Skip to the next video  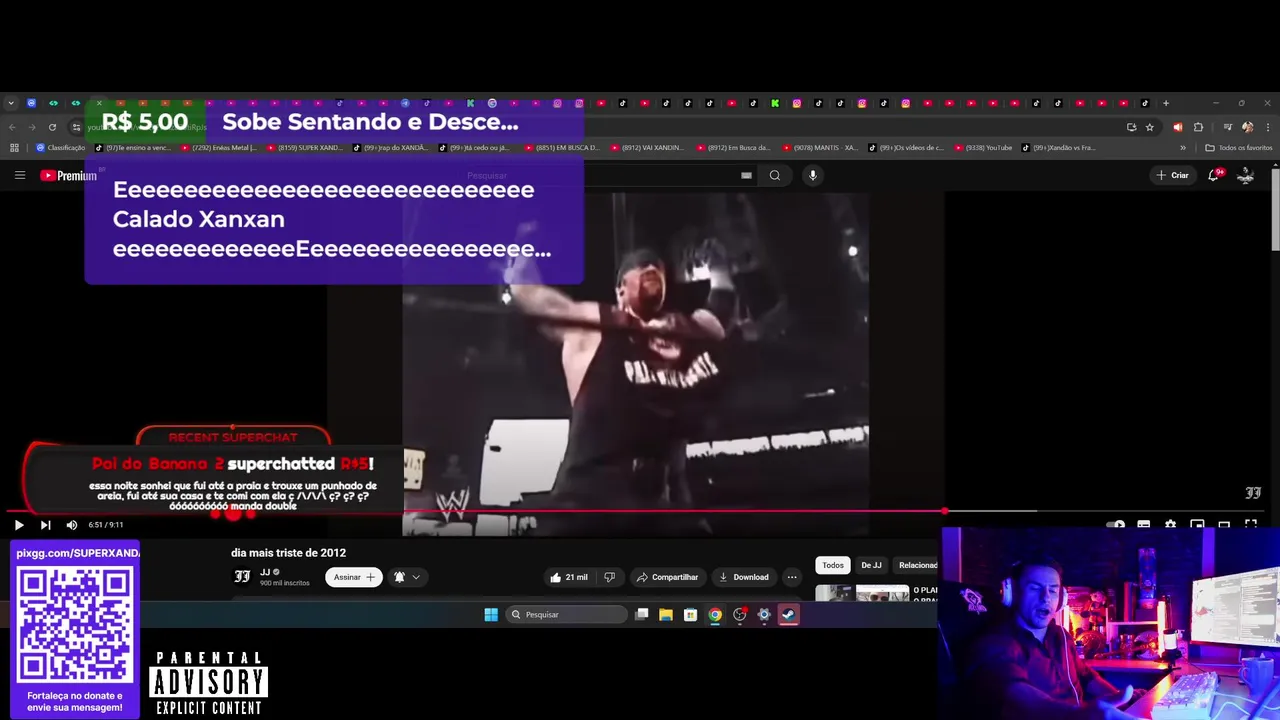point(45,525)
